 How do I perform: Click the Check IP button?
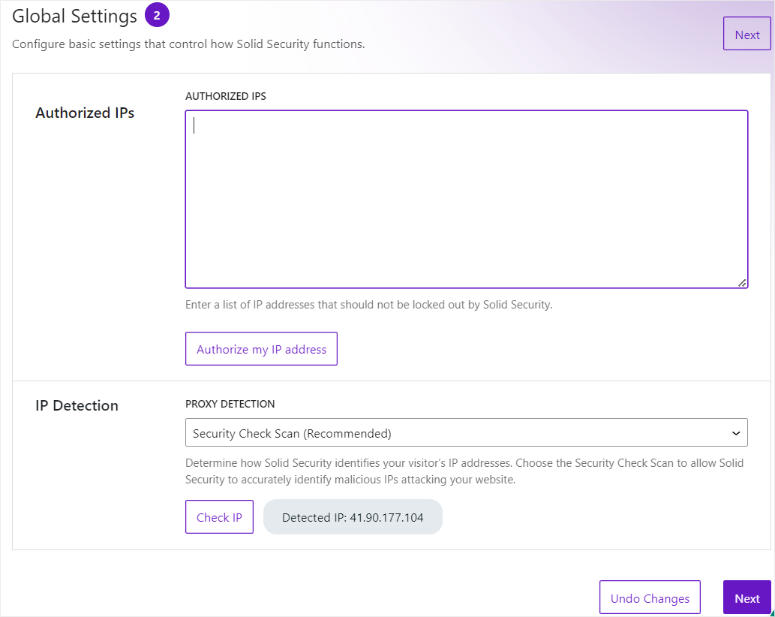(x=219, y=517)
